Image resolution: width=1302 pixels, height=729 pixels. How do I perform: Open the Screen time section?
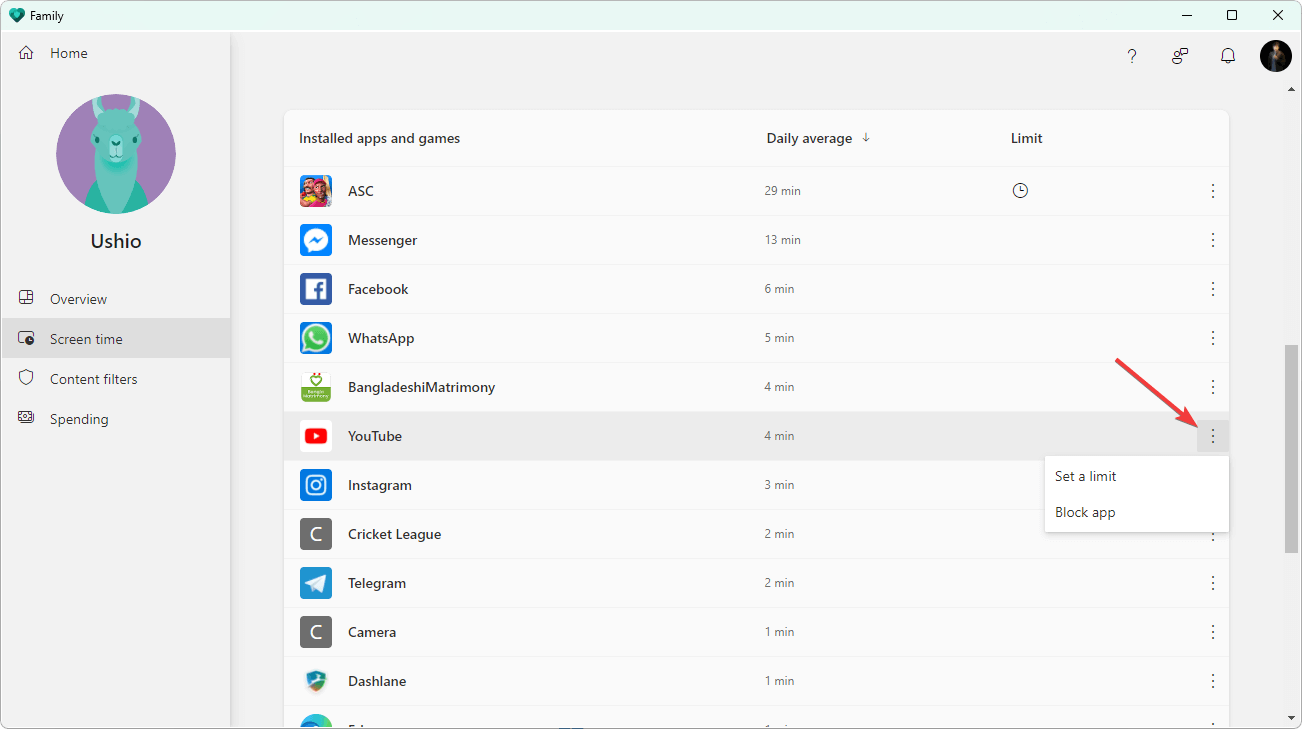tap(116, 339)
